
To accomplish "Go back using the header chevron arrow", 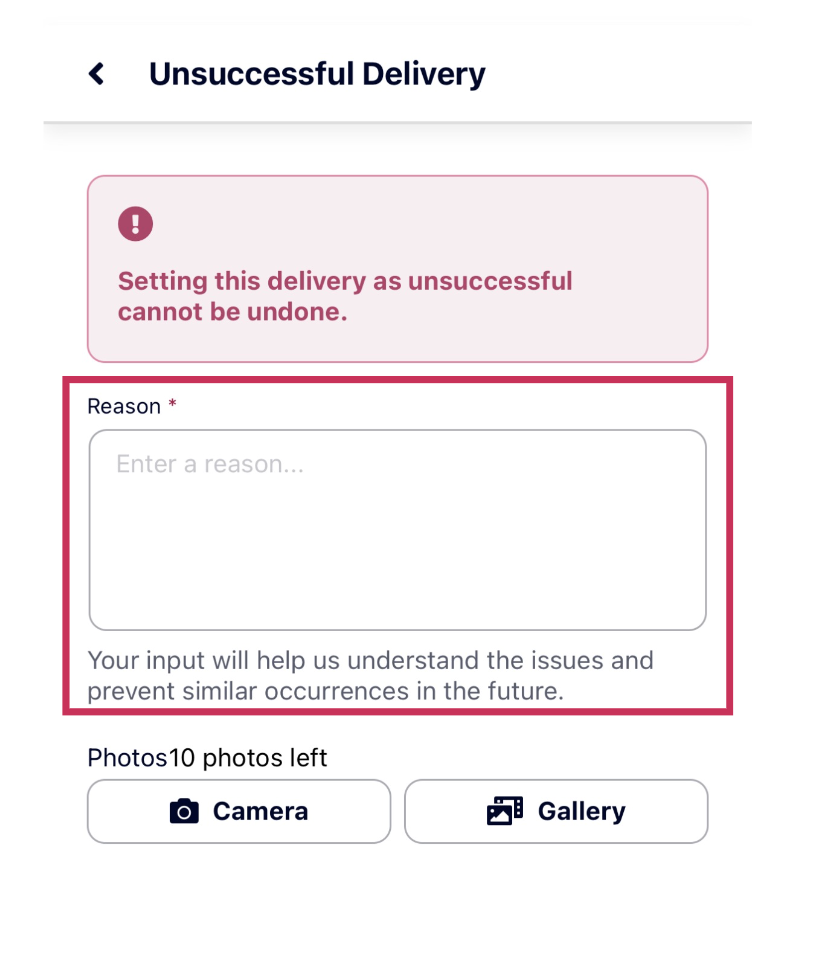I will (x=97, y=74).
